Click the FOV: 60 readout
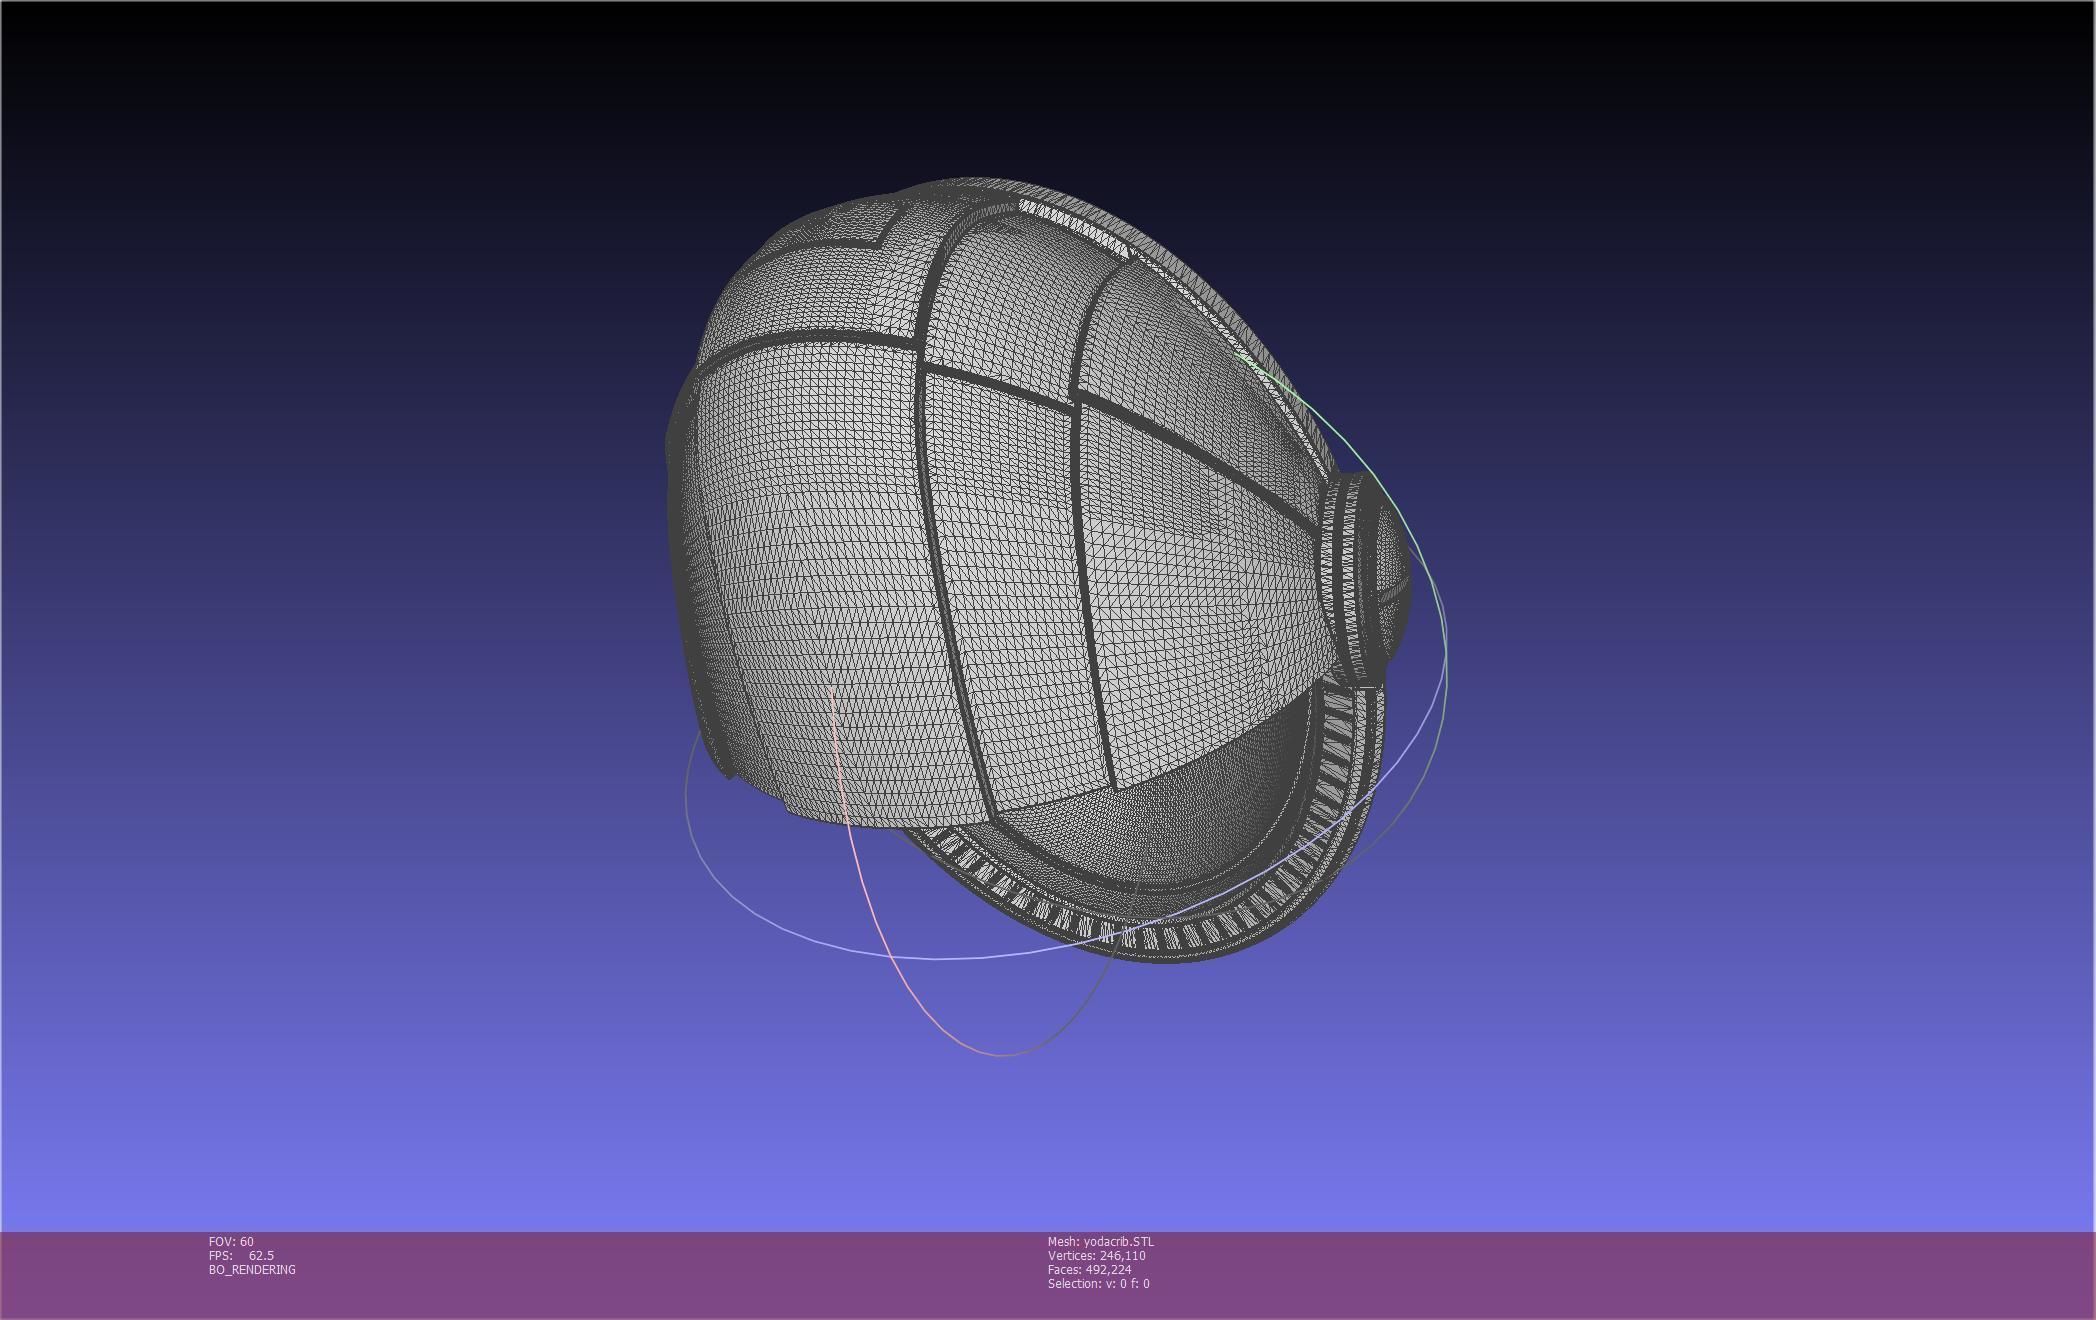Viewport: 2096px width, 1320px height. [231, 1241]
